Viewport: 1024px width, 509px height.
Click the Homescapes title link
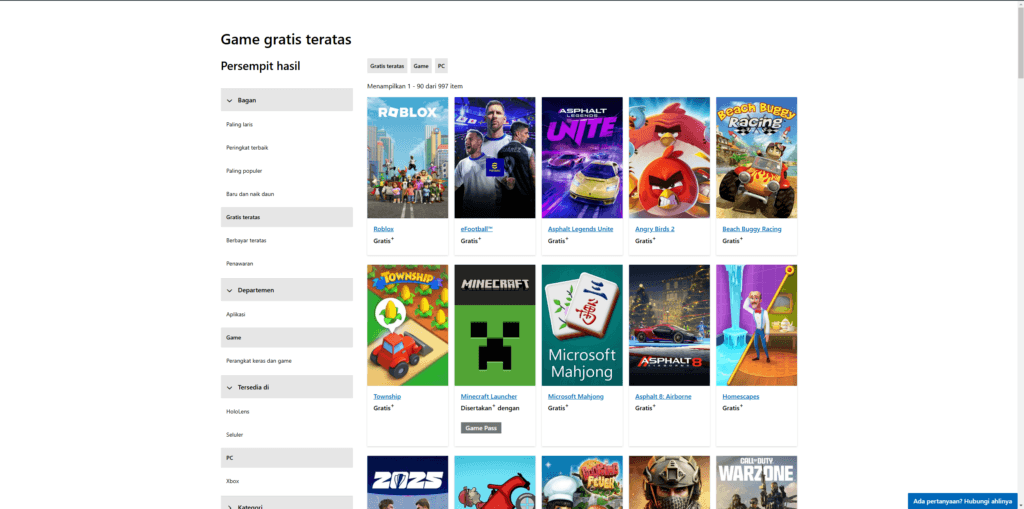coord(741,397)
